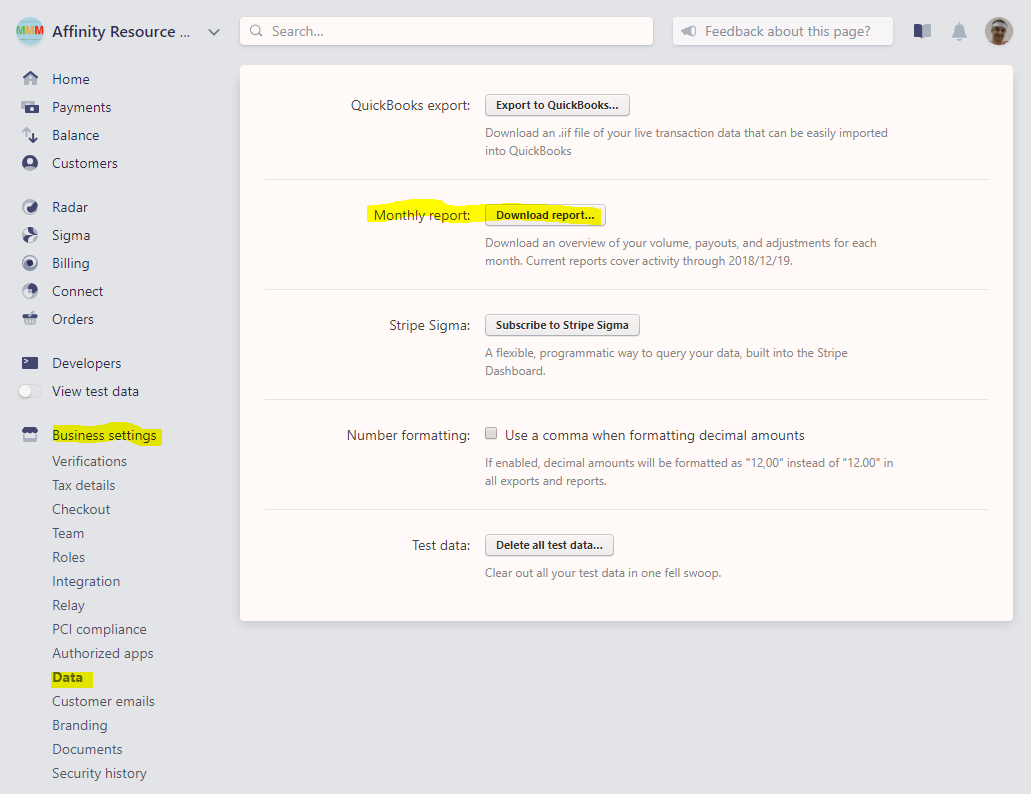Open Customer emails link
Image resolution: width=1031 pixels, height=794 pixels.
103,701
